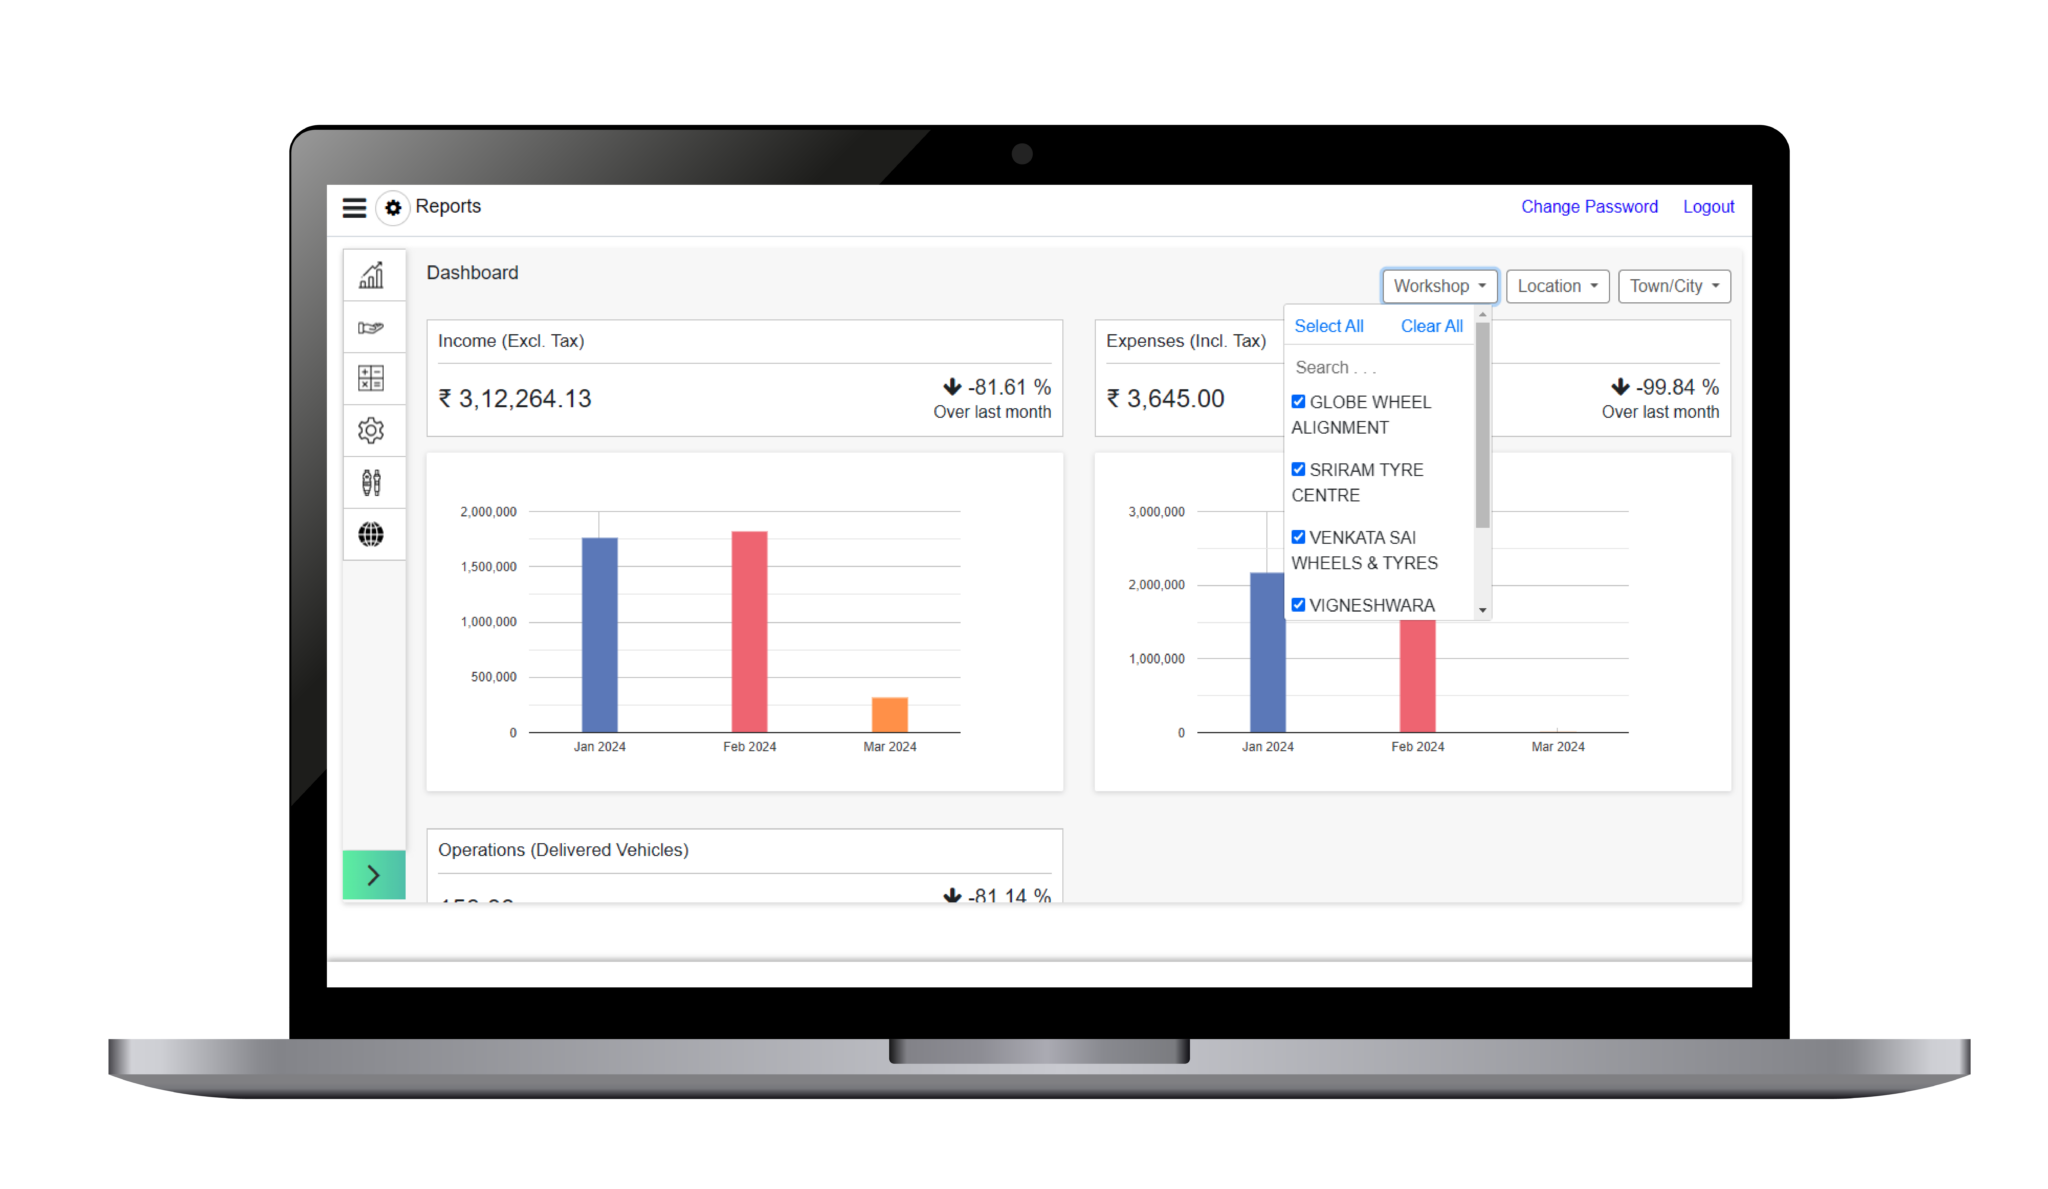Select Clear All in workshop filter
Image resolution: width=2048 pixels, height=1189 pixels.
coord(1431,326)
